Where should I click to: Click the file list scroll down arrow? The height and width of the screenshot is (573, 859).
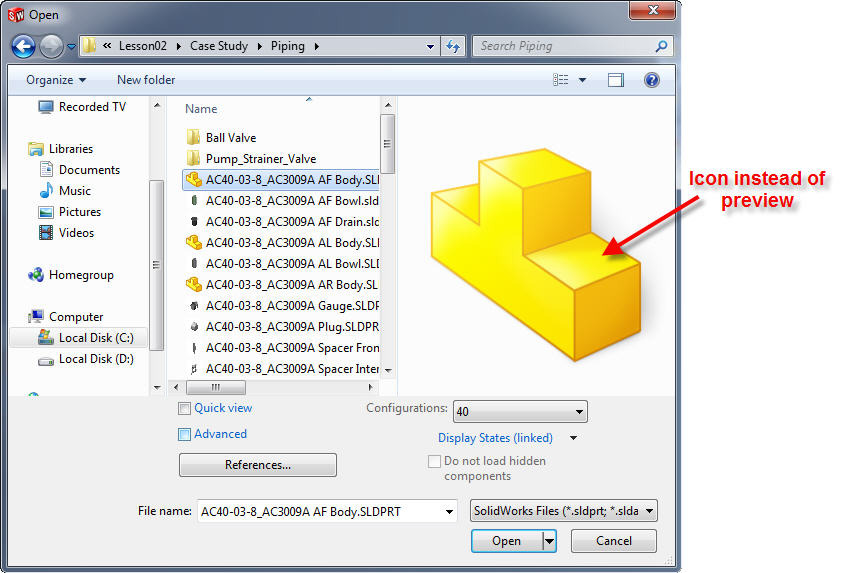point(388,371)
